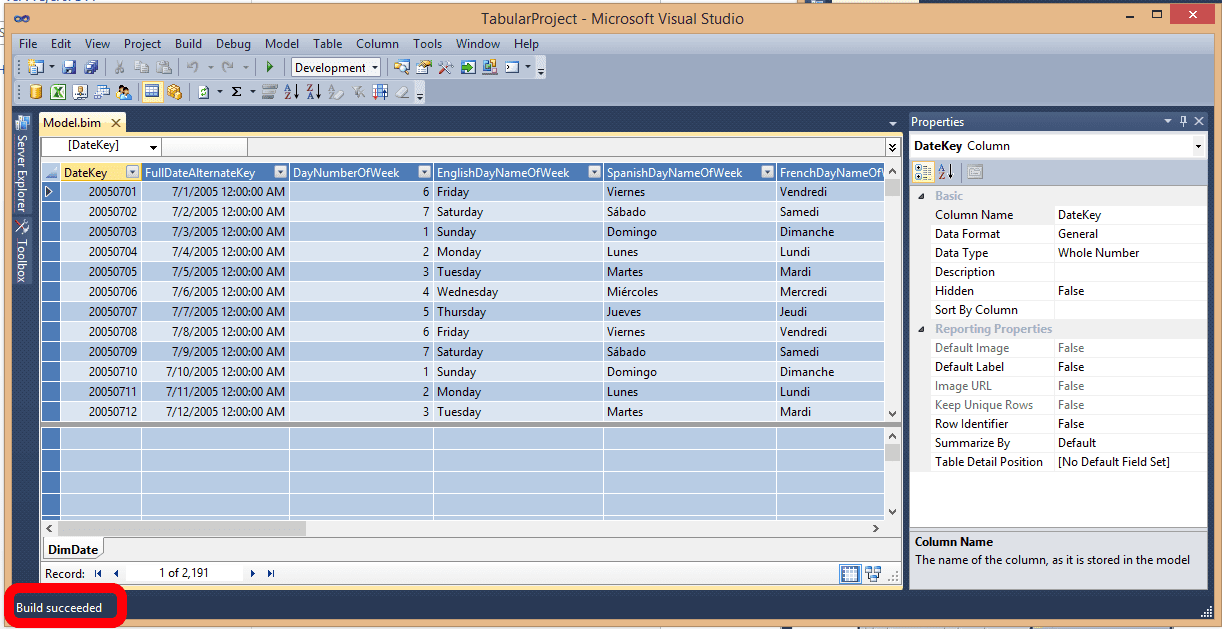The width and height of the screenshot is (1222, 629).
Task: Go to the previous record
Action: (116, 574)
